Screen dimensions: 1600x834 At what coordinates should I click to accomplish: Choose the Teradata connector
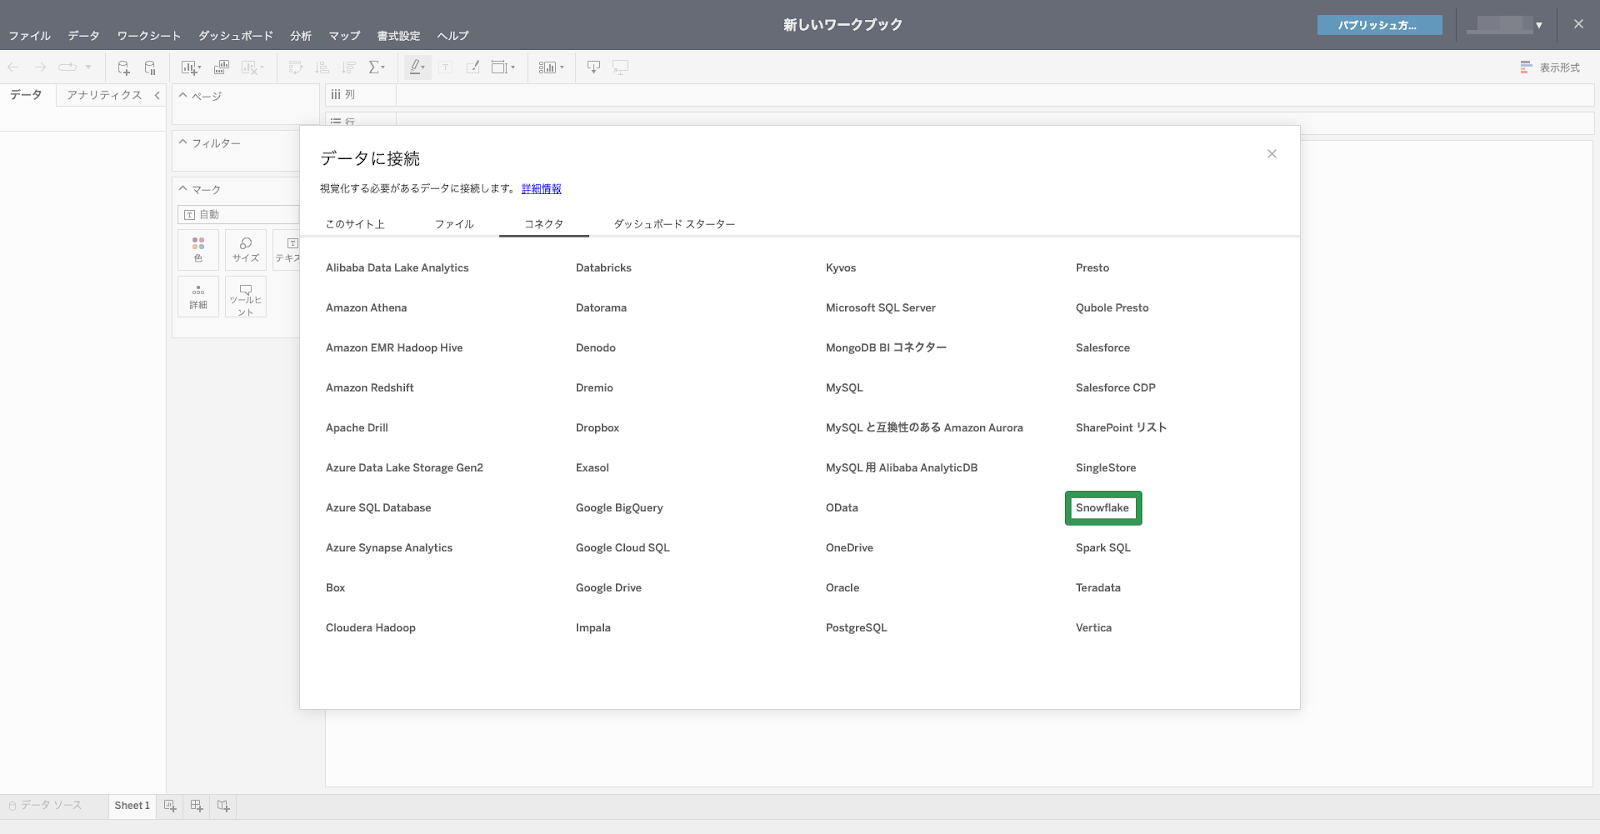point(1099,588)
